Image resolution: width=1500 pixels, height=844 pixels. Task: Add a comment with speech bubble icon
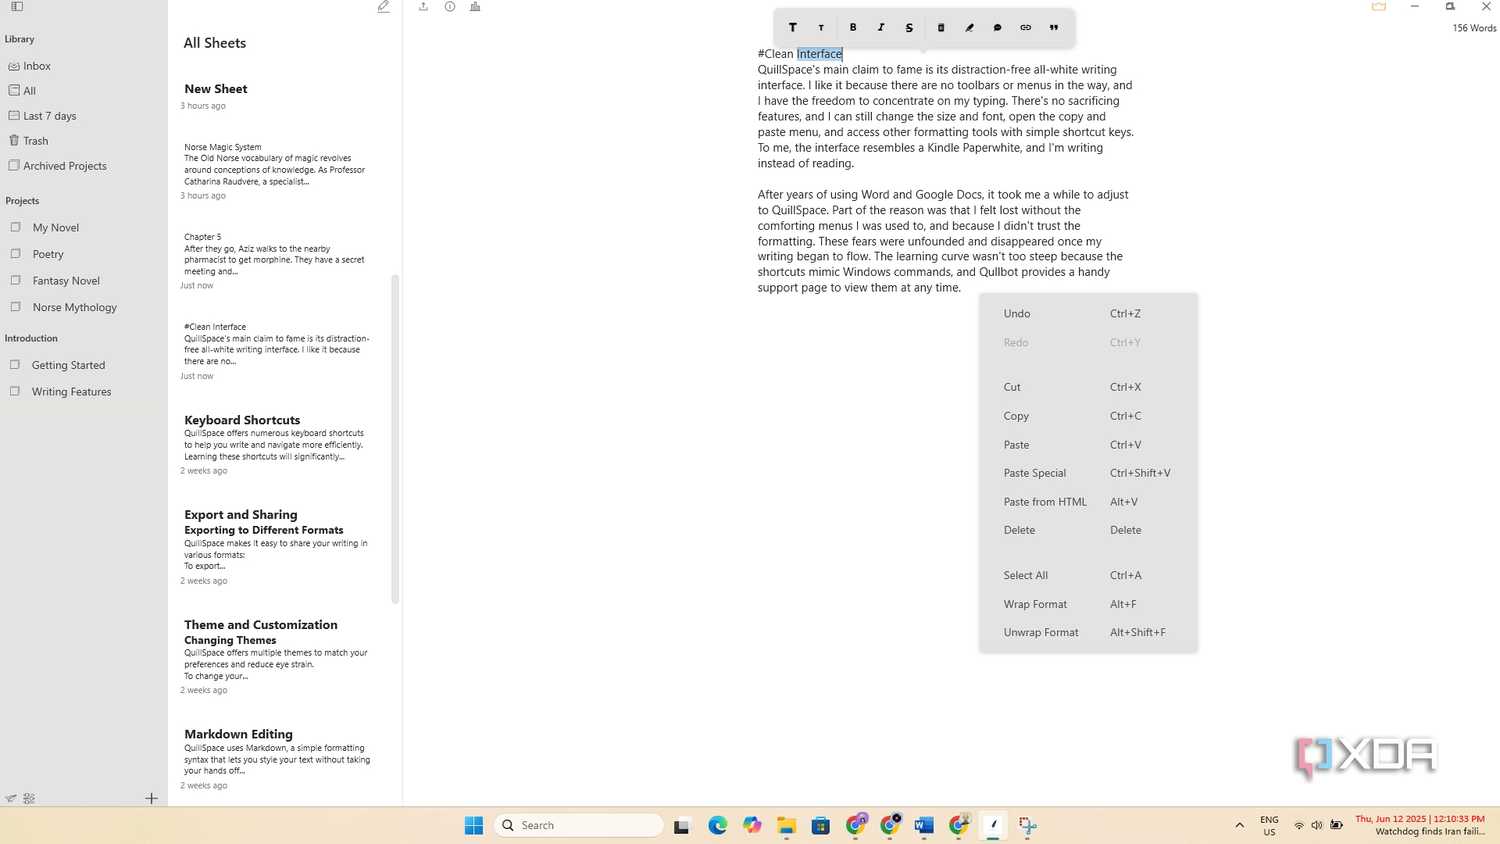997,28
